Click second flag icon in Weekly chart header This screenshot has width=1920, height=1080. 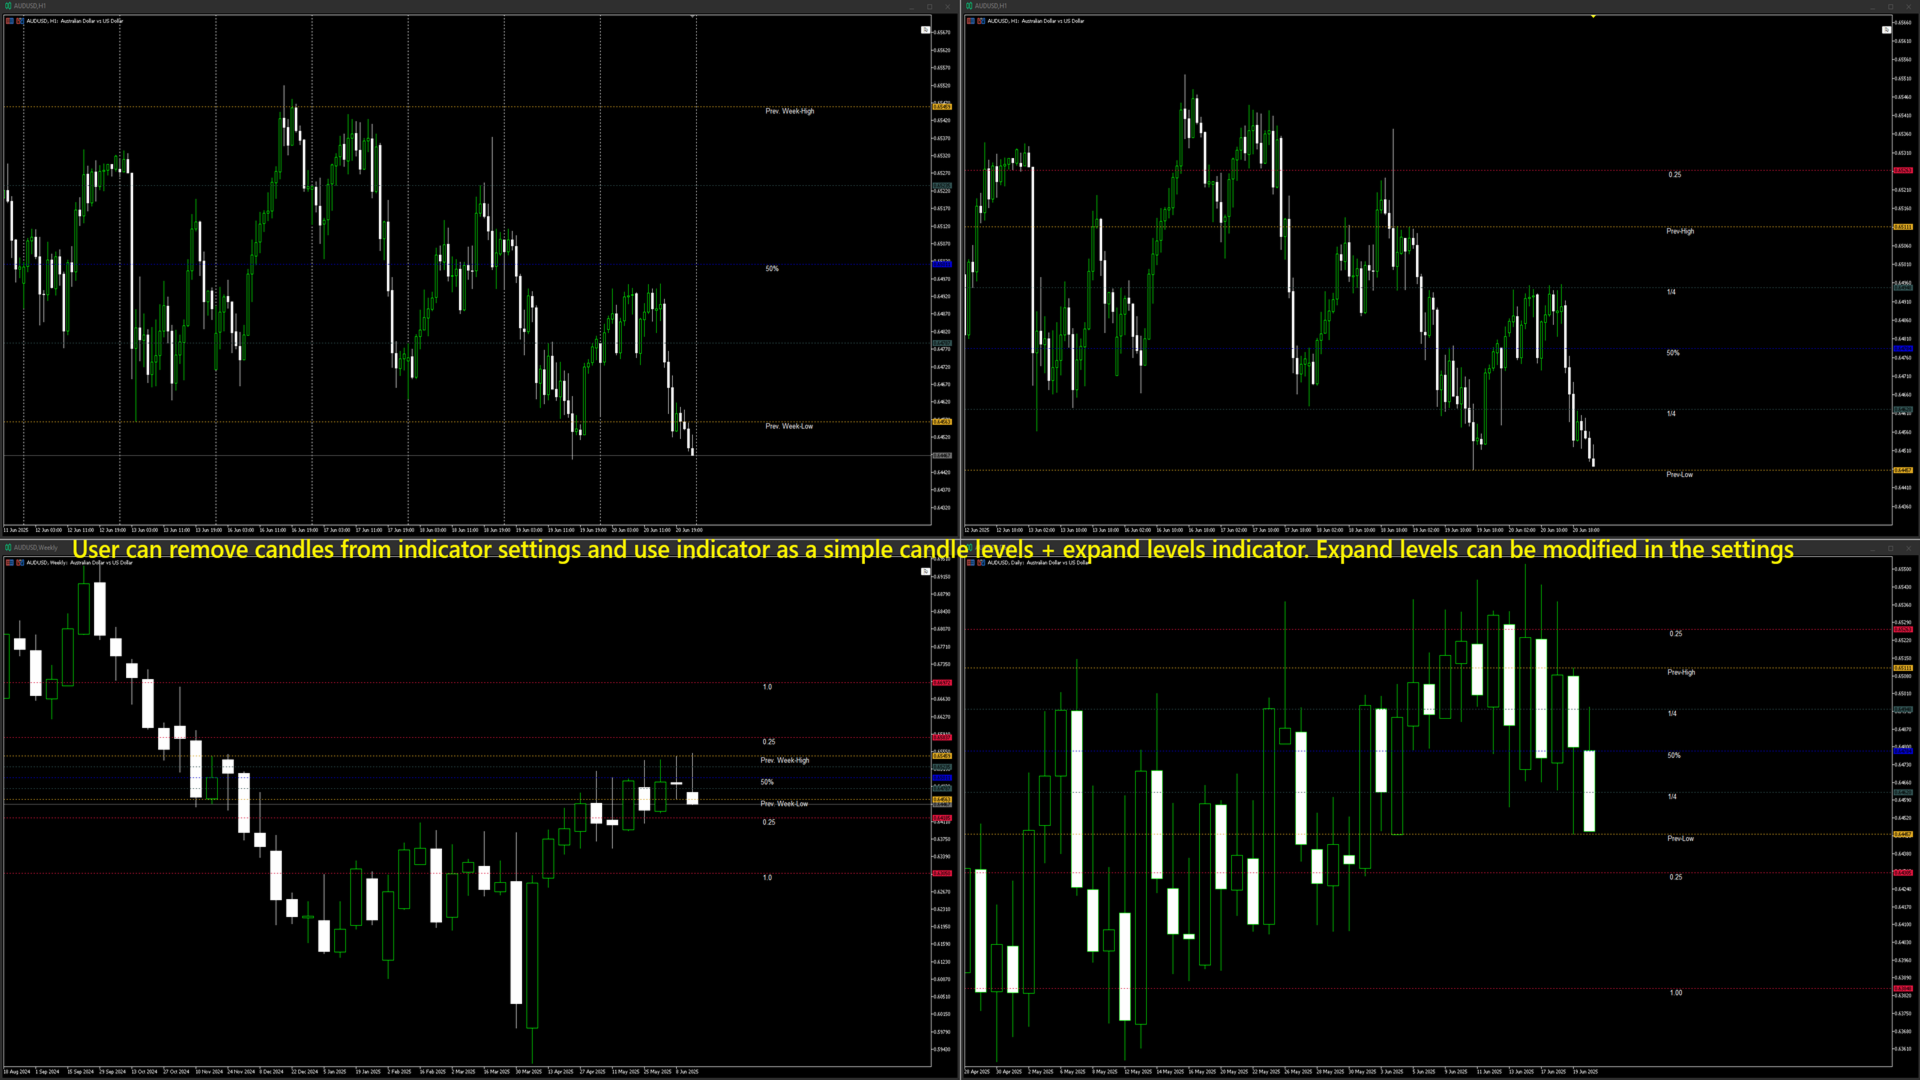click(x=20, y=562)
